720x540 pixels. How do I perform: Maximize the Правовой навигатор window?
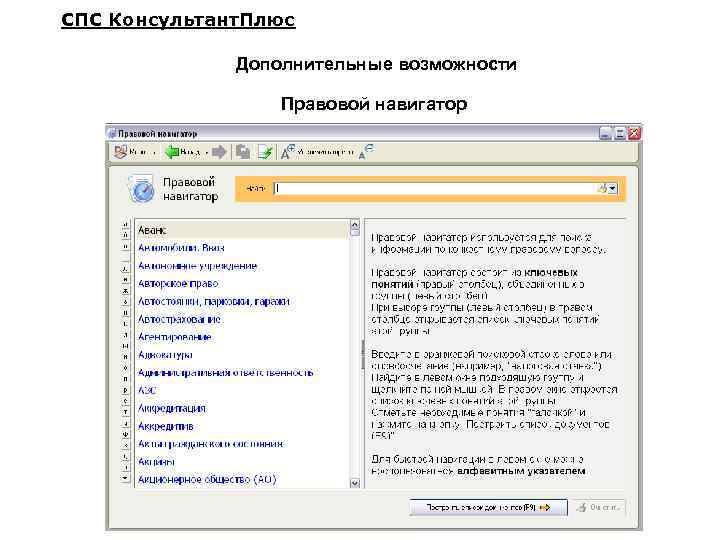pyautogui.click(x=619, y=134)
